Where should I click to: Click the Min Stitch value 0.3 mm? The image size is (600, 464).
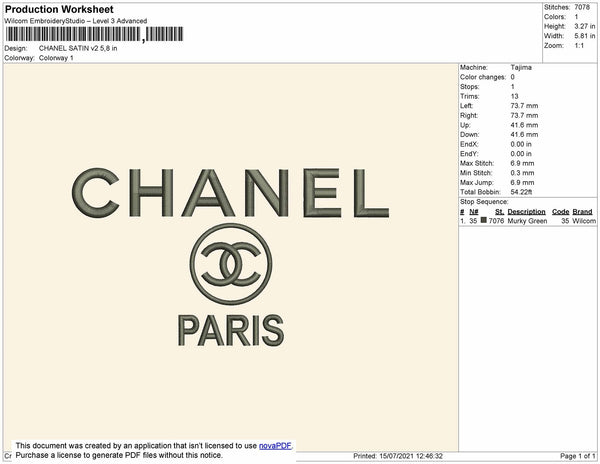(x=522, y=173)
